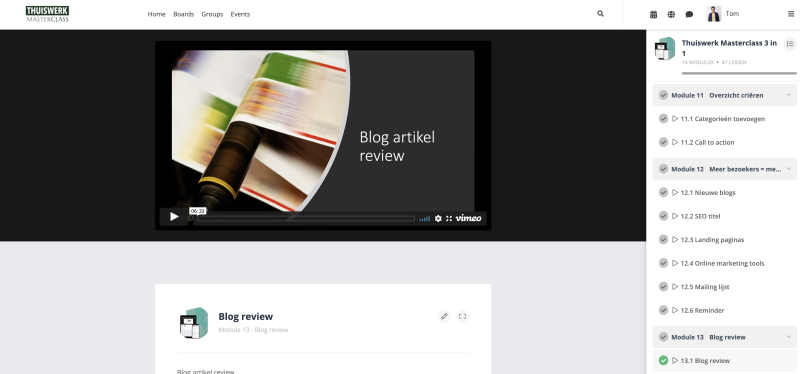Click the course thumbnail in sidebar
800x374 pixels.
tap(665, 49)
